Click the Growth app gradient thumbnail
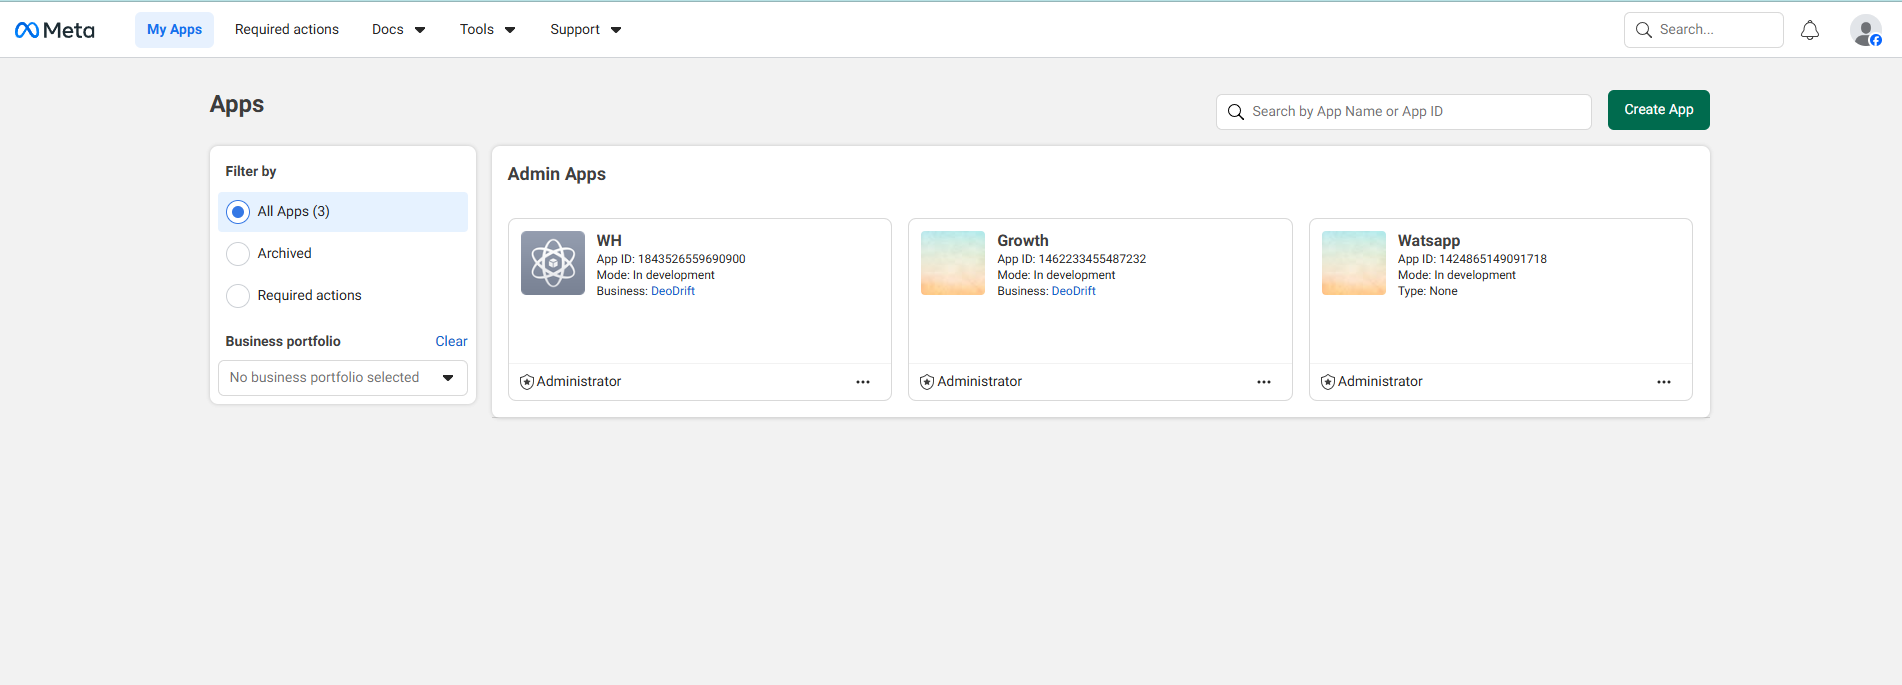 953,263
